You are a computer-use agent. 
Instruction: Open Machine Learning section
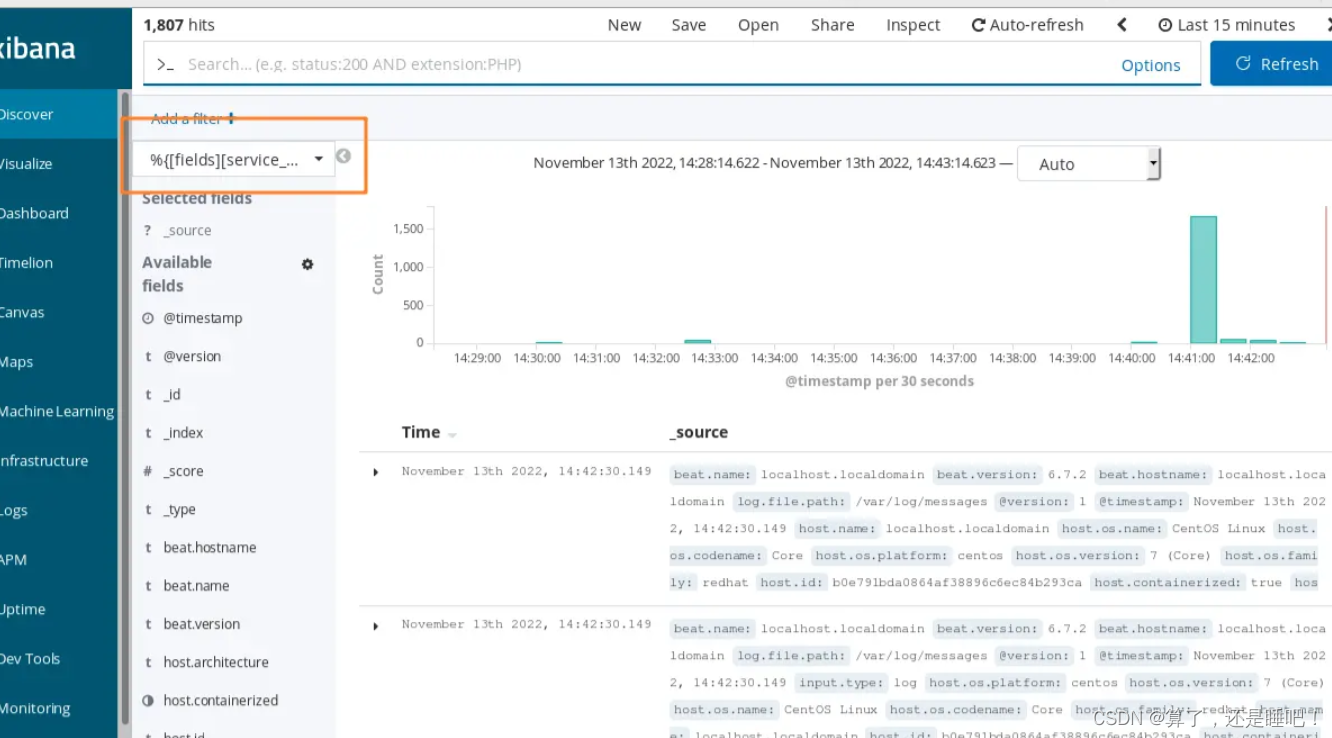(59, 411)
